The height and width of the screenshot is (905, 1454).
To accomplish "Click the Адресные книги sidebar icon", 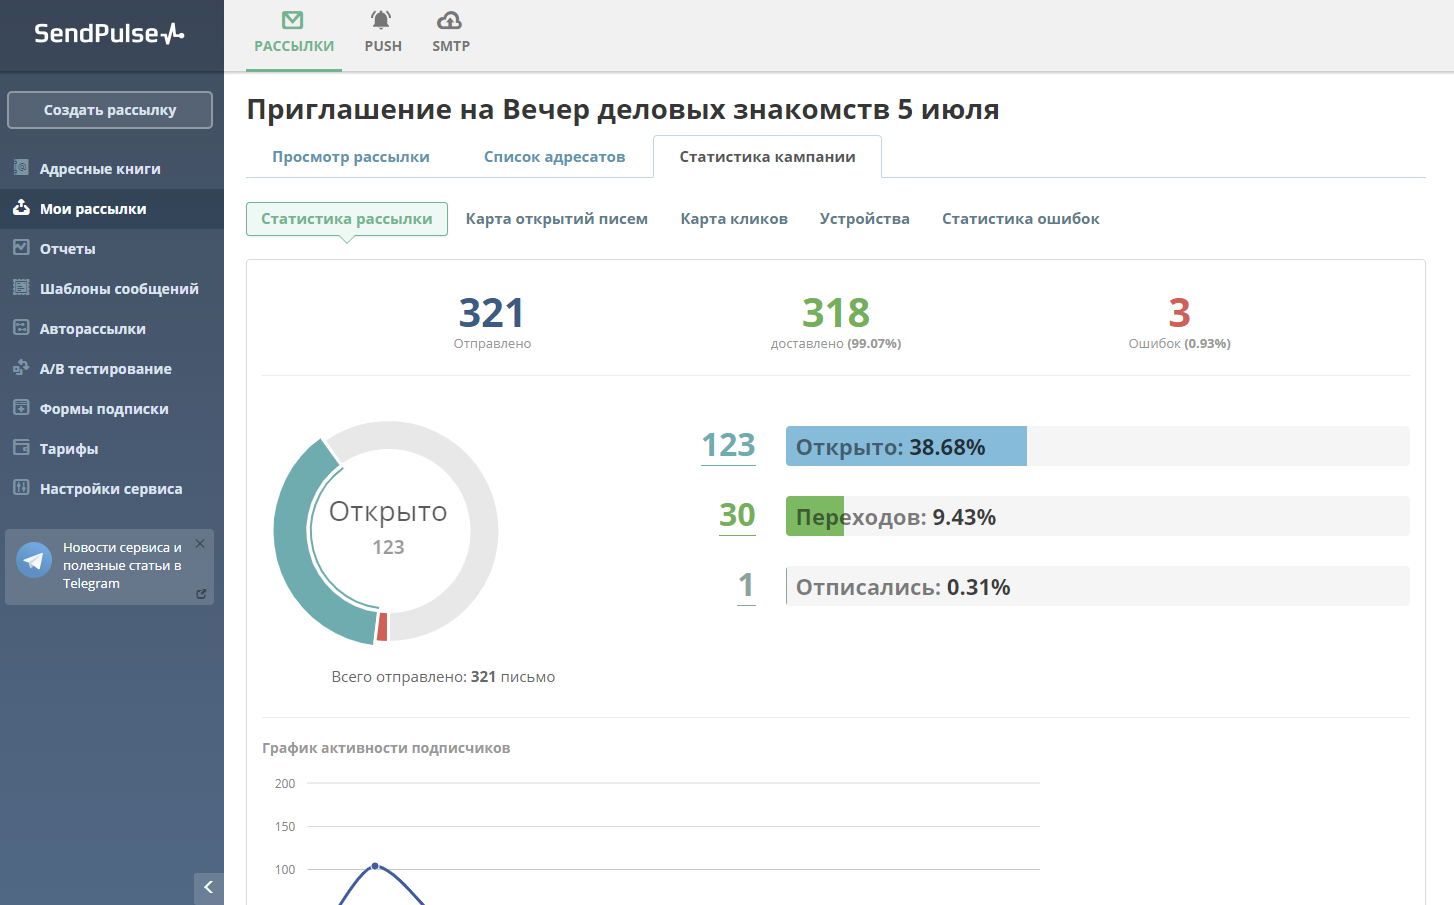I will tap(21, 168).
